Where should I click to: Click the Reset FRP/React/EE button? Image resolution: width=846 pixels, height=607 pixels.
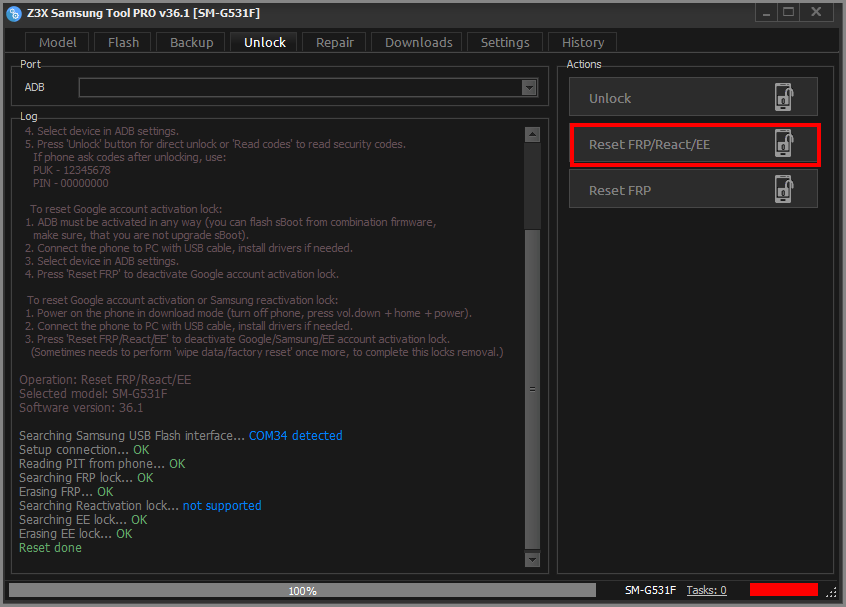[695, 144]
